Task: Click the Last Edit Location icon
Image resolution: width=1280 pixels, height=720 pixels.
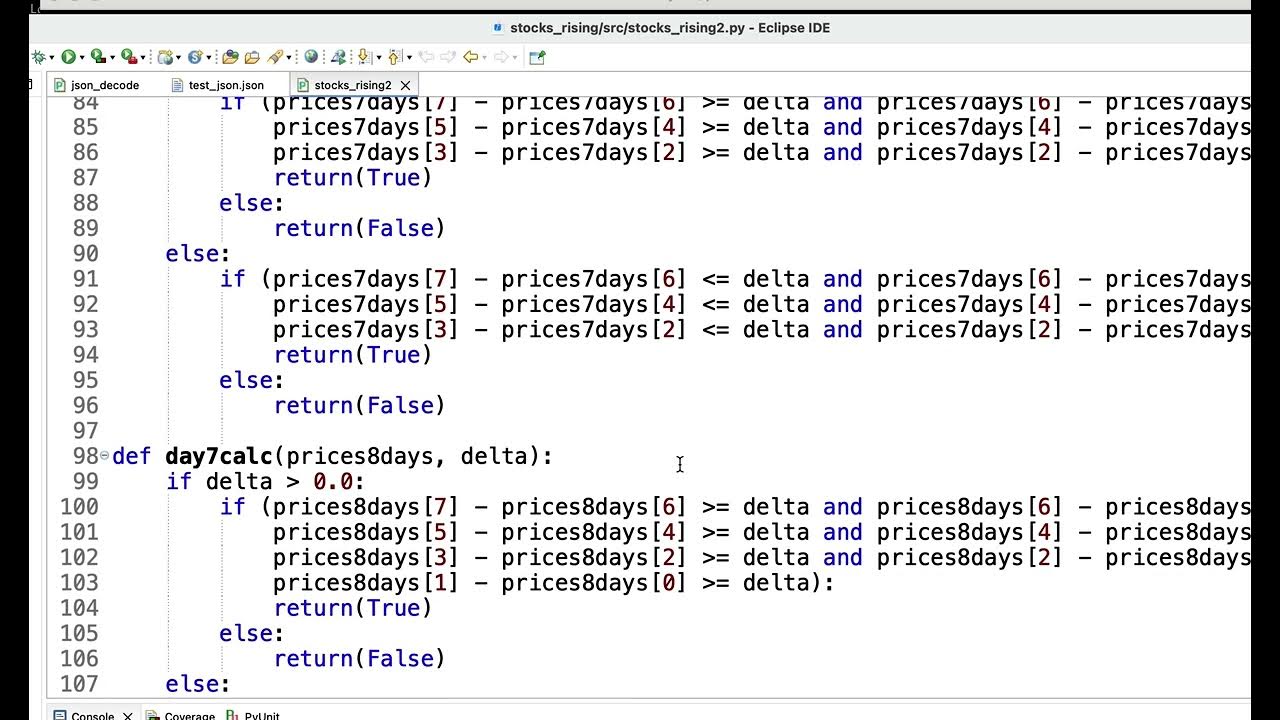Action: click(x=426, y=57)
